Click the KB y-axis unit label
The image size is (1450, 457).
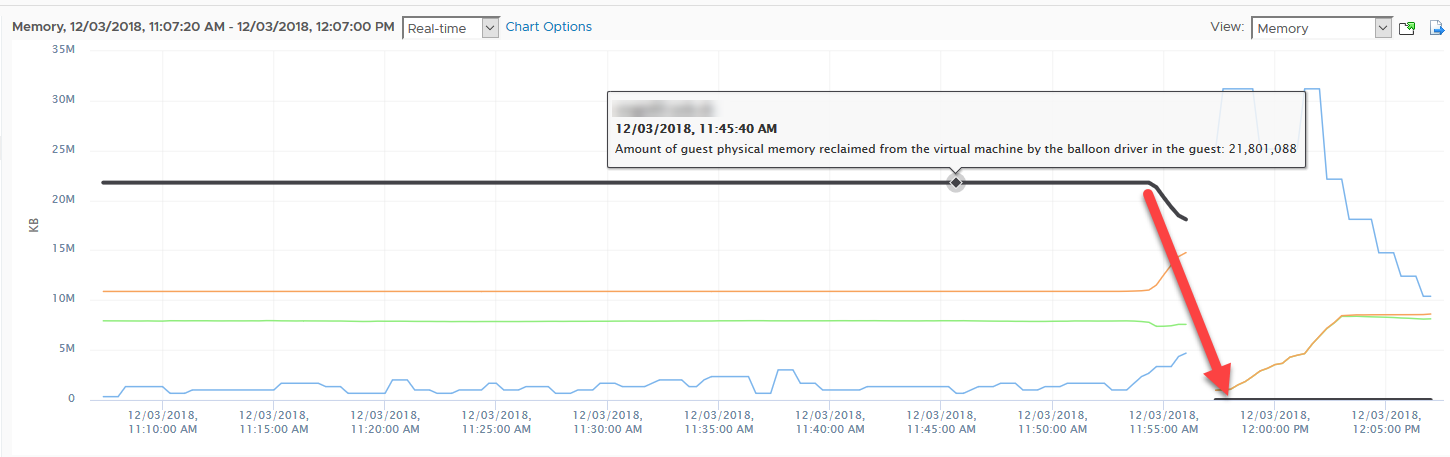pos(33,224)
